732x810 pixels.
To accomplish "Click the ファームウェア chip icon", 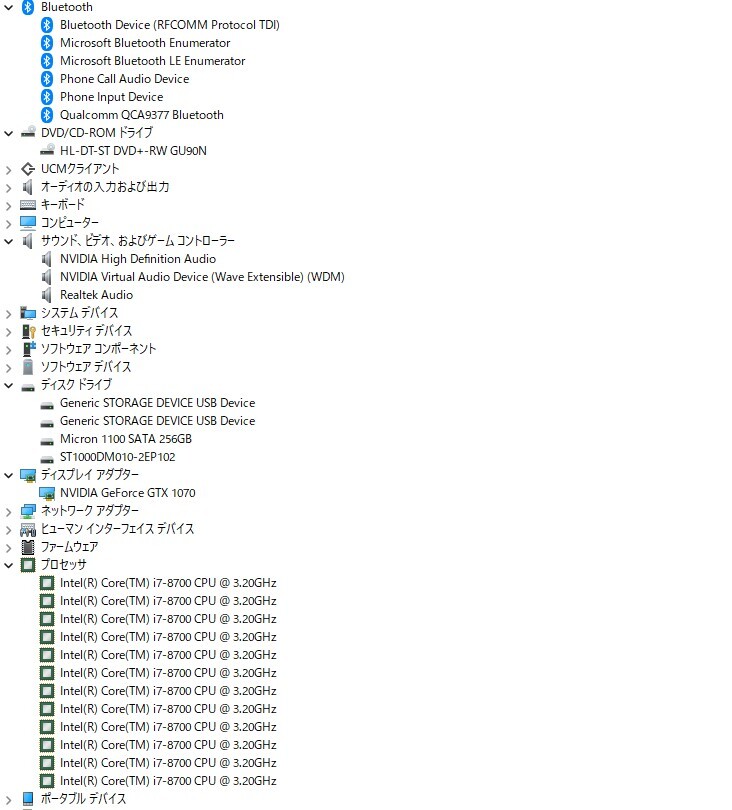I will tap(28, 547).
